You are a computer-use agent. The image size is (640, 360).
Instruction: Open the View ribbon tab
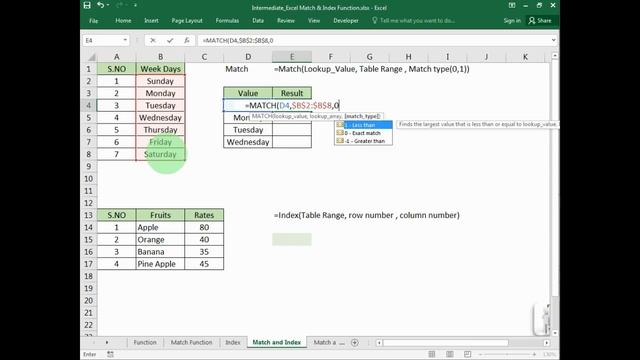[313, 20]
